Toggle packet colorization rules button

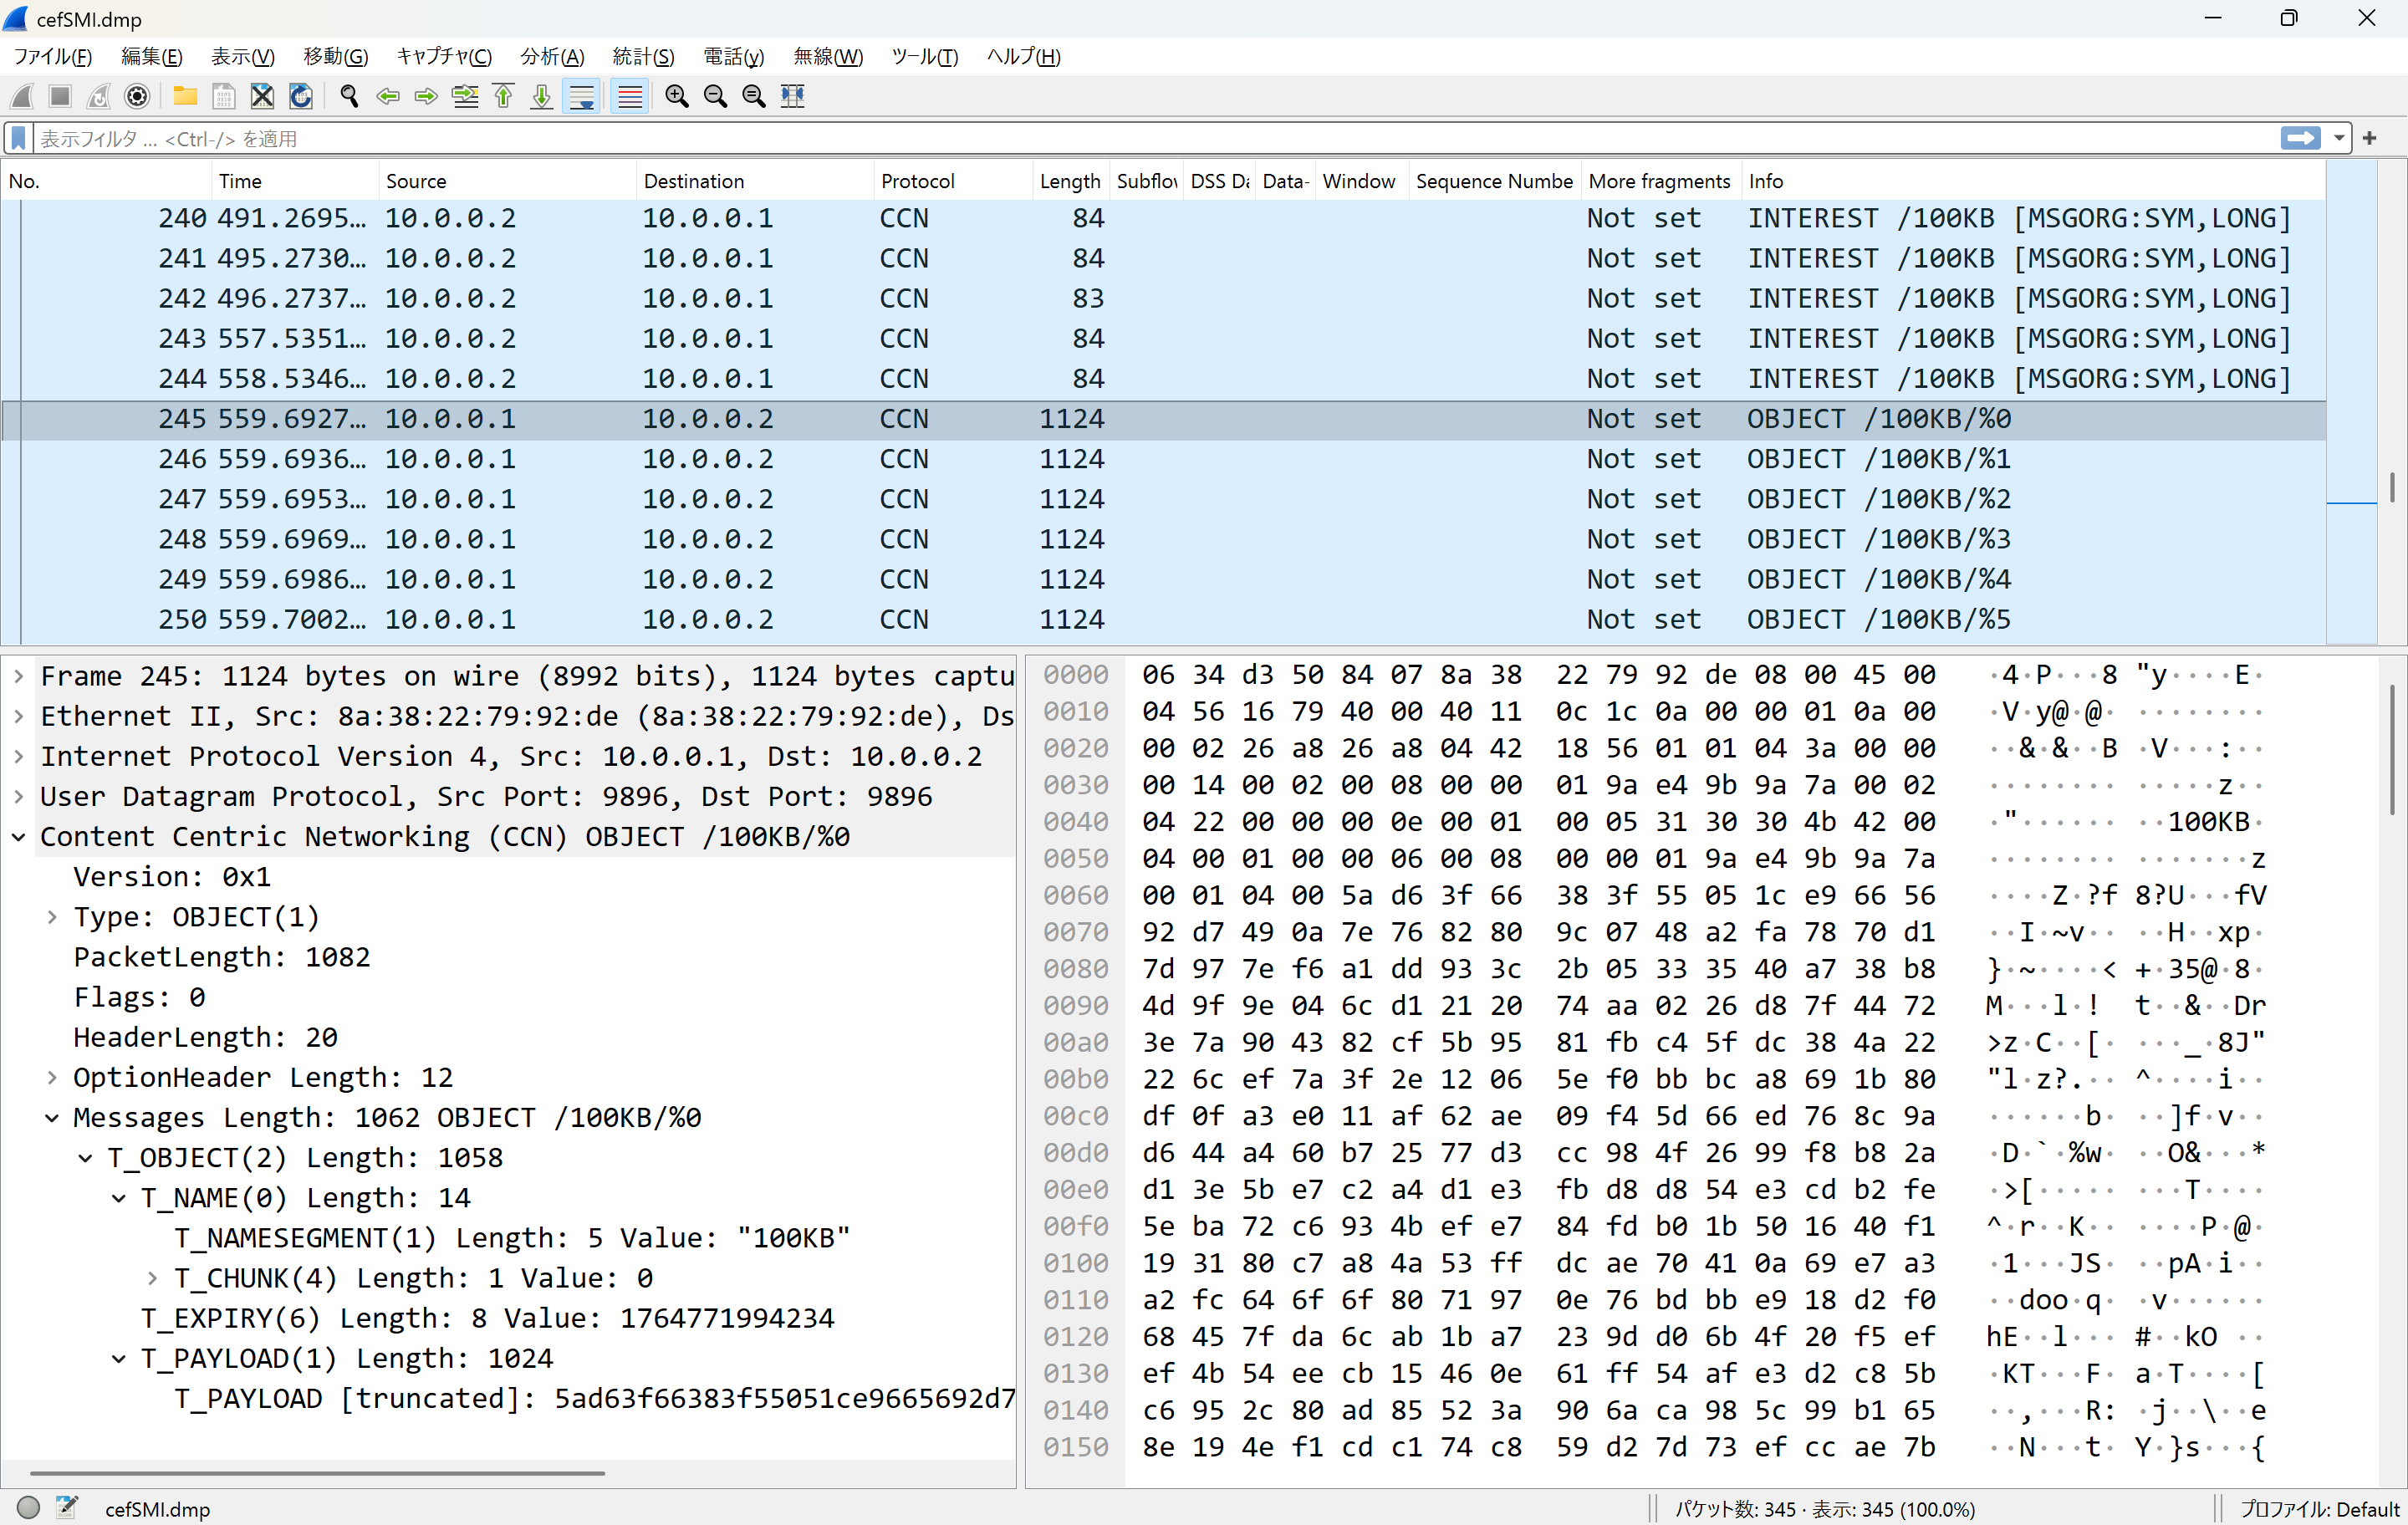[629, 96]
